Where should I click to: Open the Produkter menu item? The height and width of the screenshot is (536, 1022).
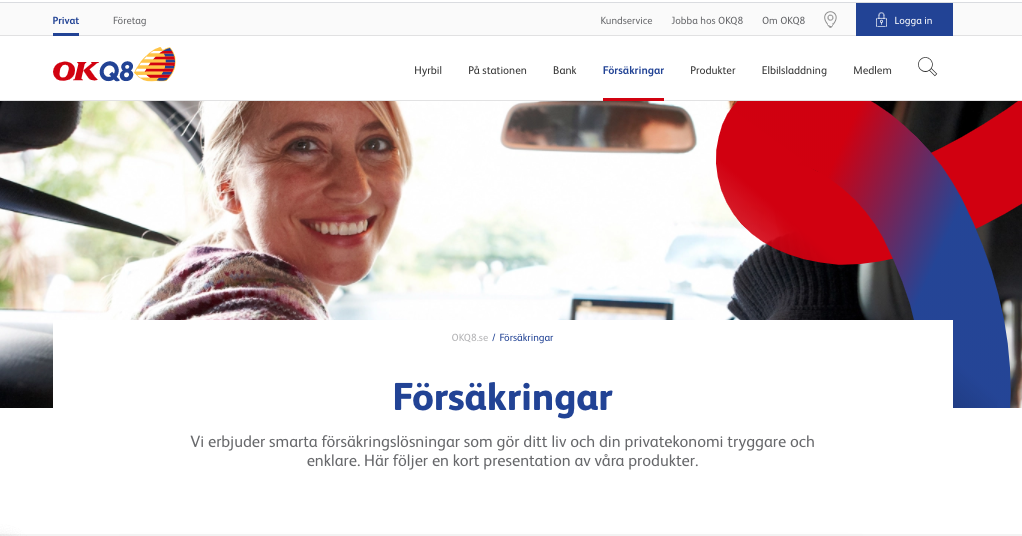coord(712,70)
